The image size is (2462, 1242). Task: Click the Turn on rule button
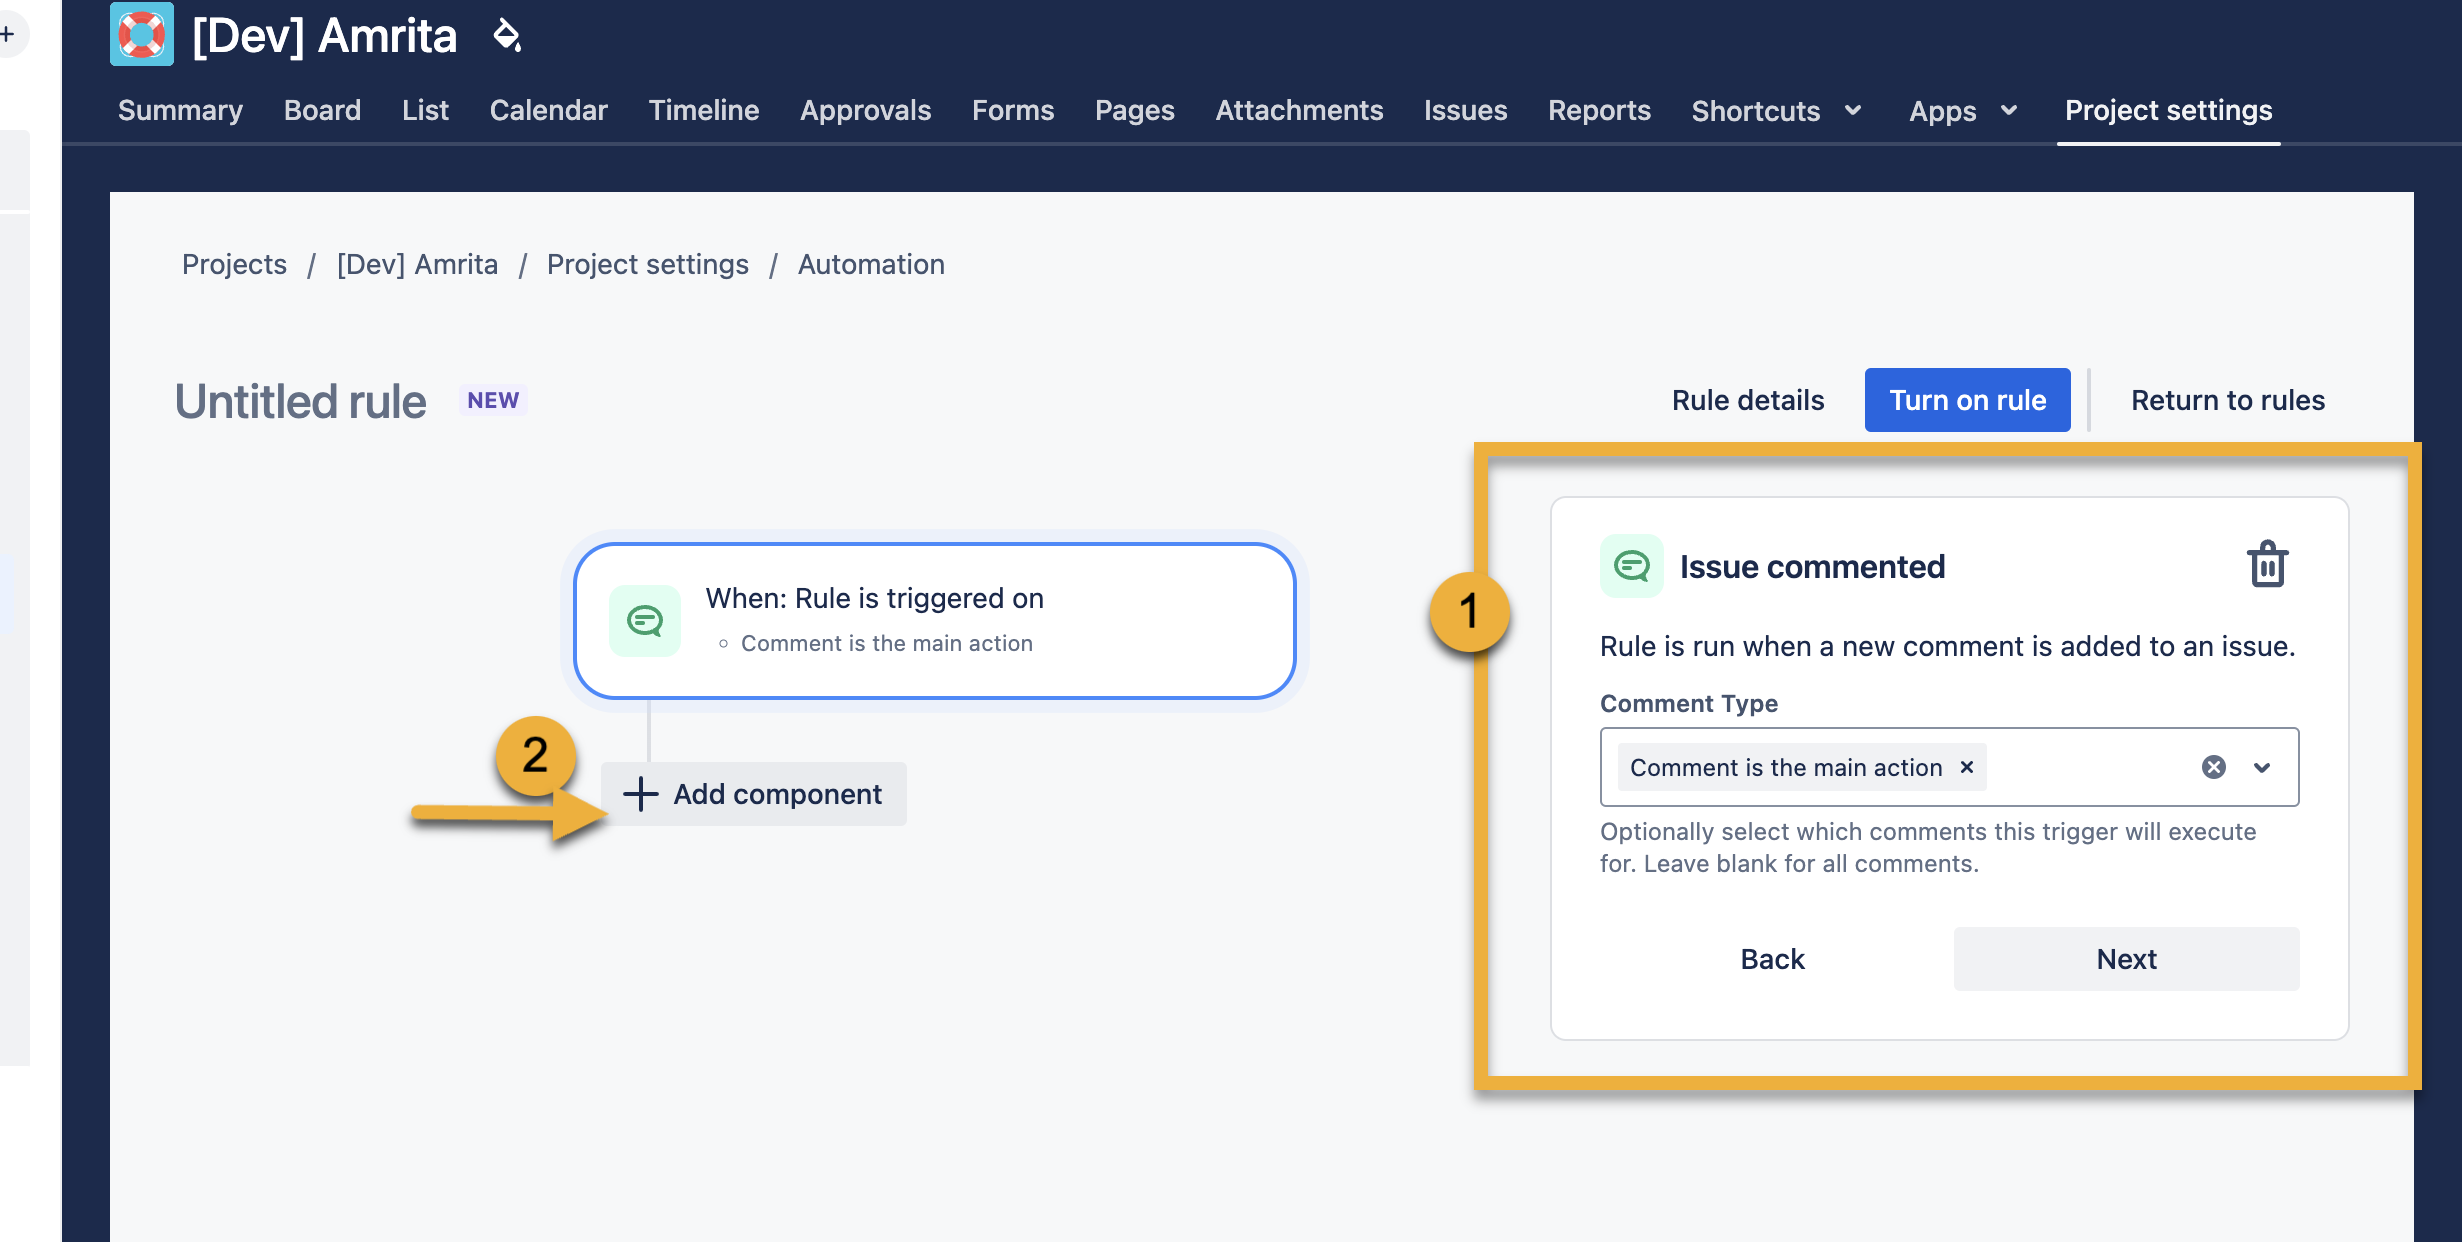1968,400
